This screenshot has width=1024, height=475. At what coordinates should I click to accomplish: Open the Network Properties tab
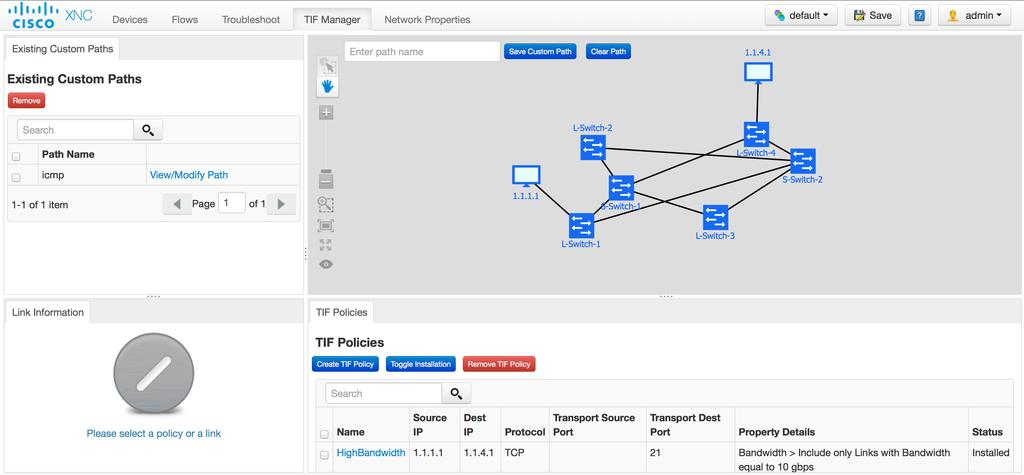427,20
